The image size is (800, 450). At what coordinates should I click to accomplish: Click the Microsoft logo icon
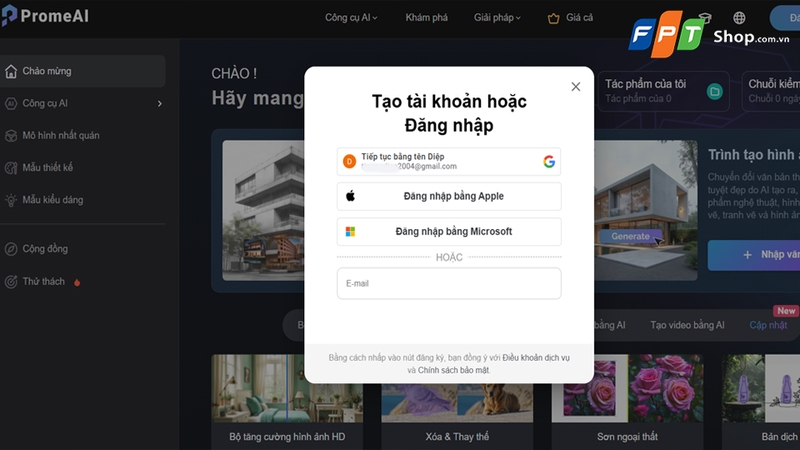click(x=351, y=232)
